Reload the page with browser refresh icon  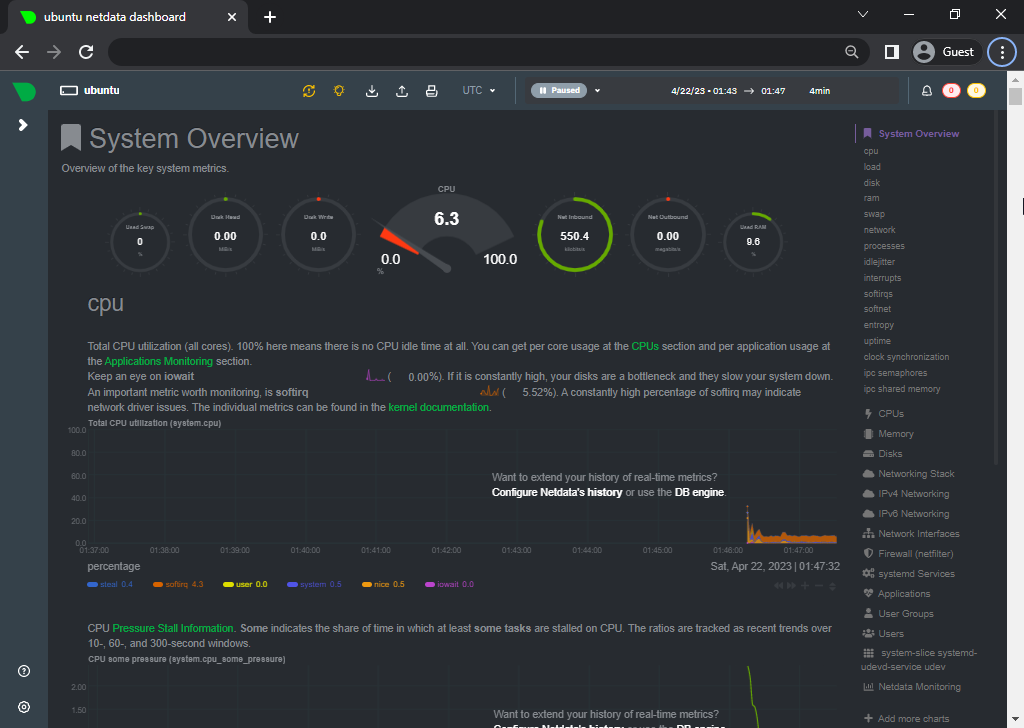[x=86, y=52]
